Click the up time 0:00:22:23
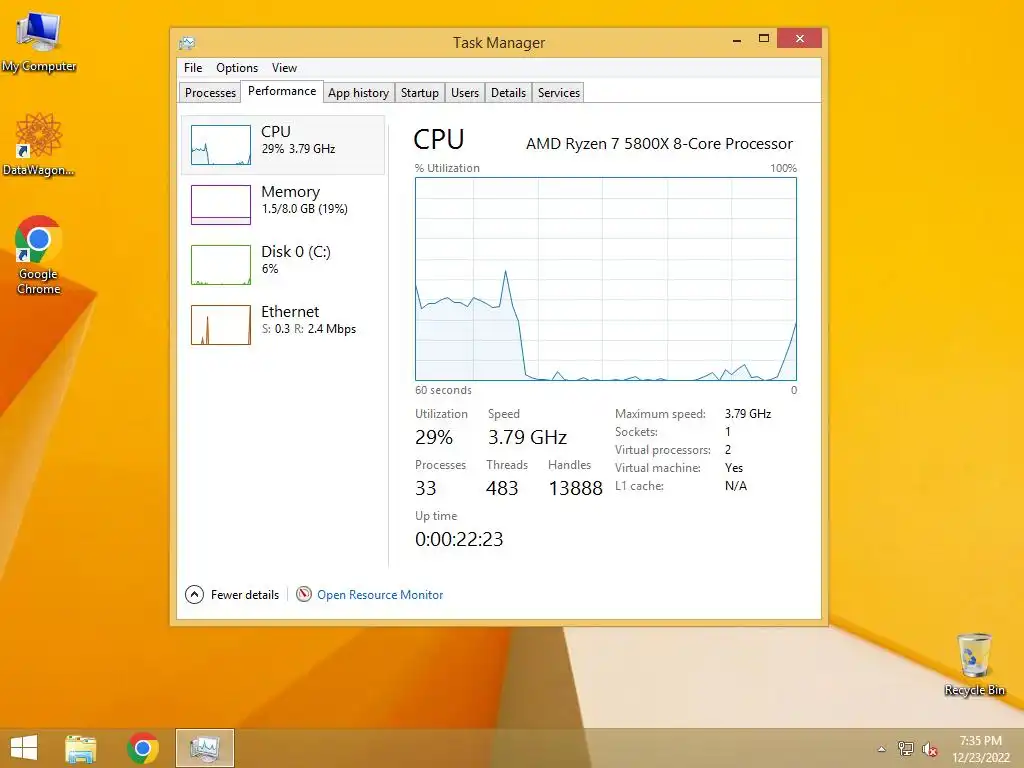Image resolution: width=1024 pixels, height=768 pixels. point(459,539)
